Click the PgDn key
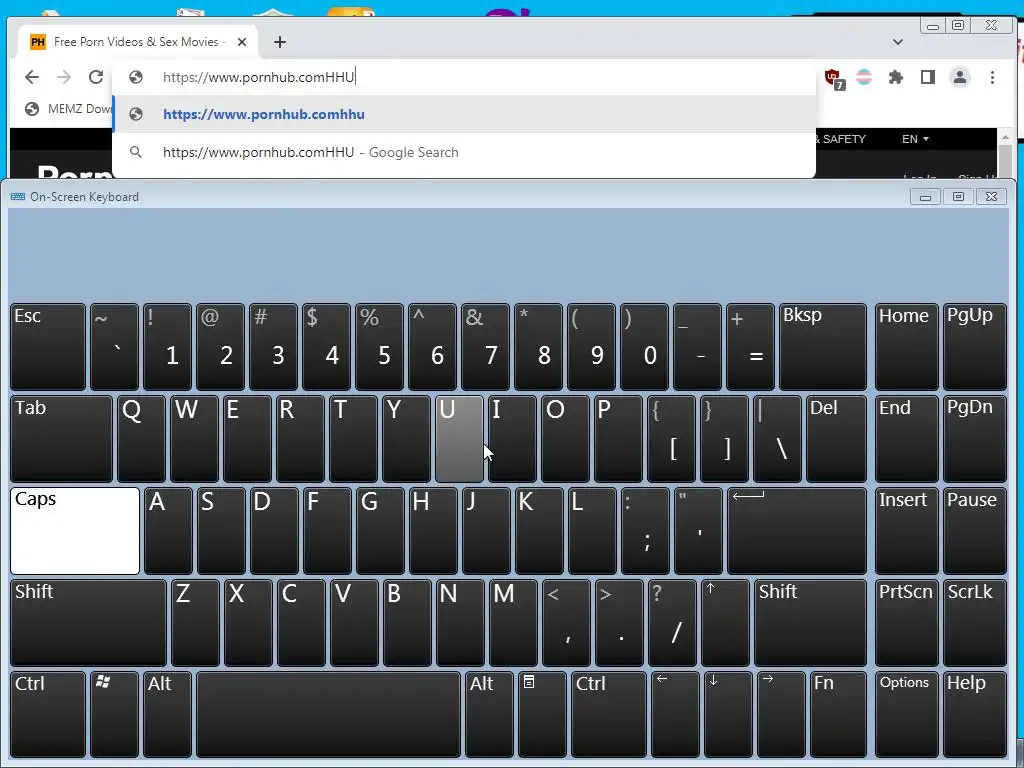Screen dimensions: 1024x768 [x=974, y=438]
